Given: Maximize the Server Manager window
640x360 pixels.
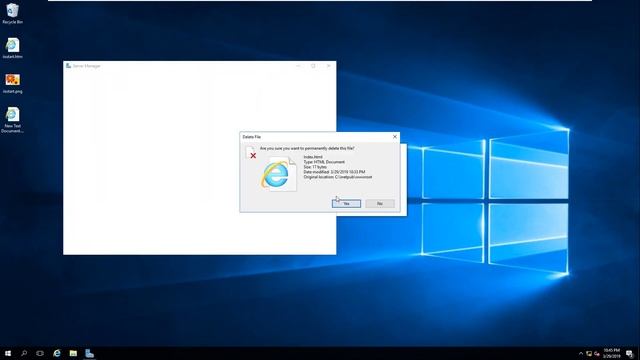Looking at the screenshot, I should pyautogui.click(x=313, y=66).
